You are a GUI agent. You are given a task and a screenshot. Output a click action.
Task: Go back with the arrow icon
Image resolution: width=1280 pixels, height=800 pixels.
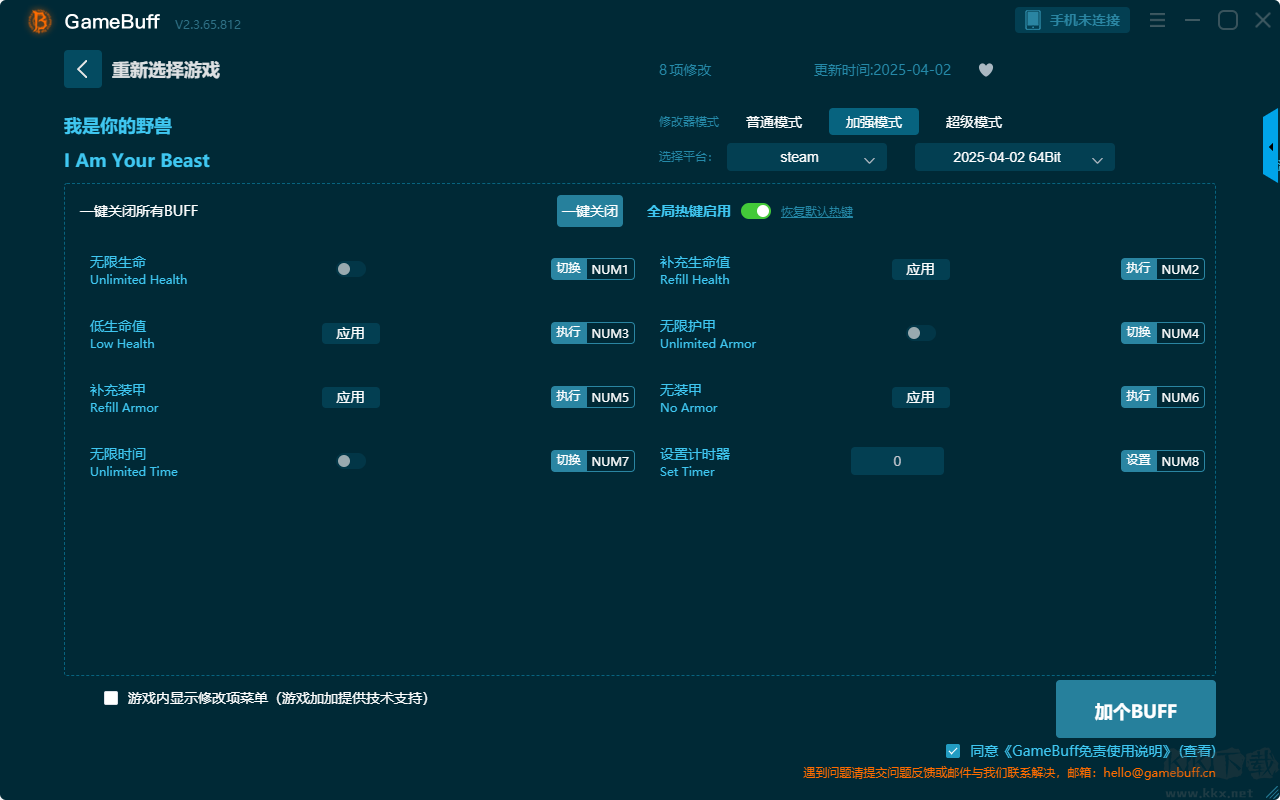[x=83, y=69]
